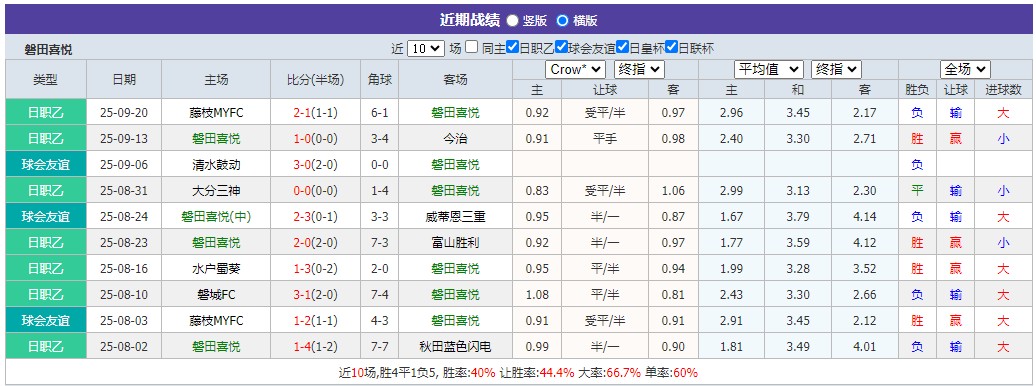Click 藤枝MYFC in the 25-09-20 row
The width and height of the screenshot is (1036, 386).
point(216,113)
